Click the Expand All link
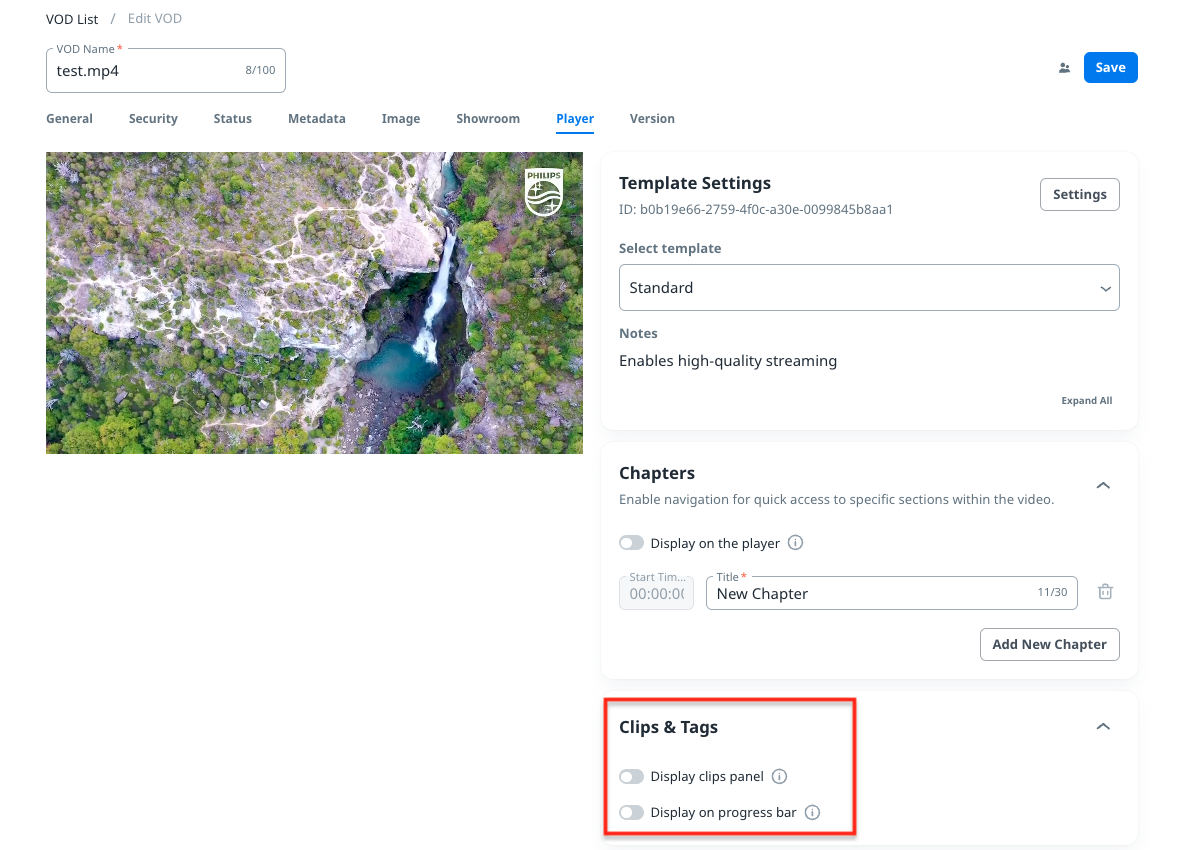This screenshot has height=850, width=1185. (1086, 401)
